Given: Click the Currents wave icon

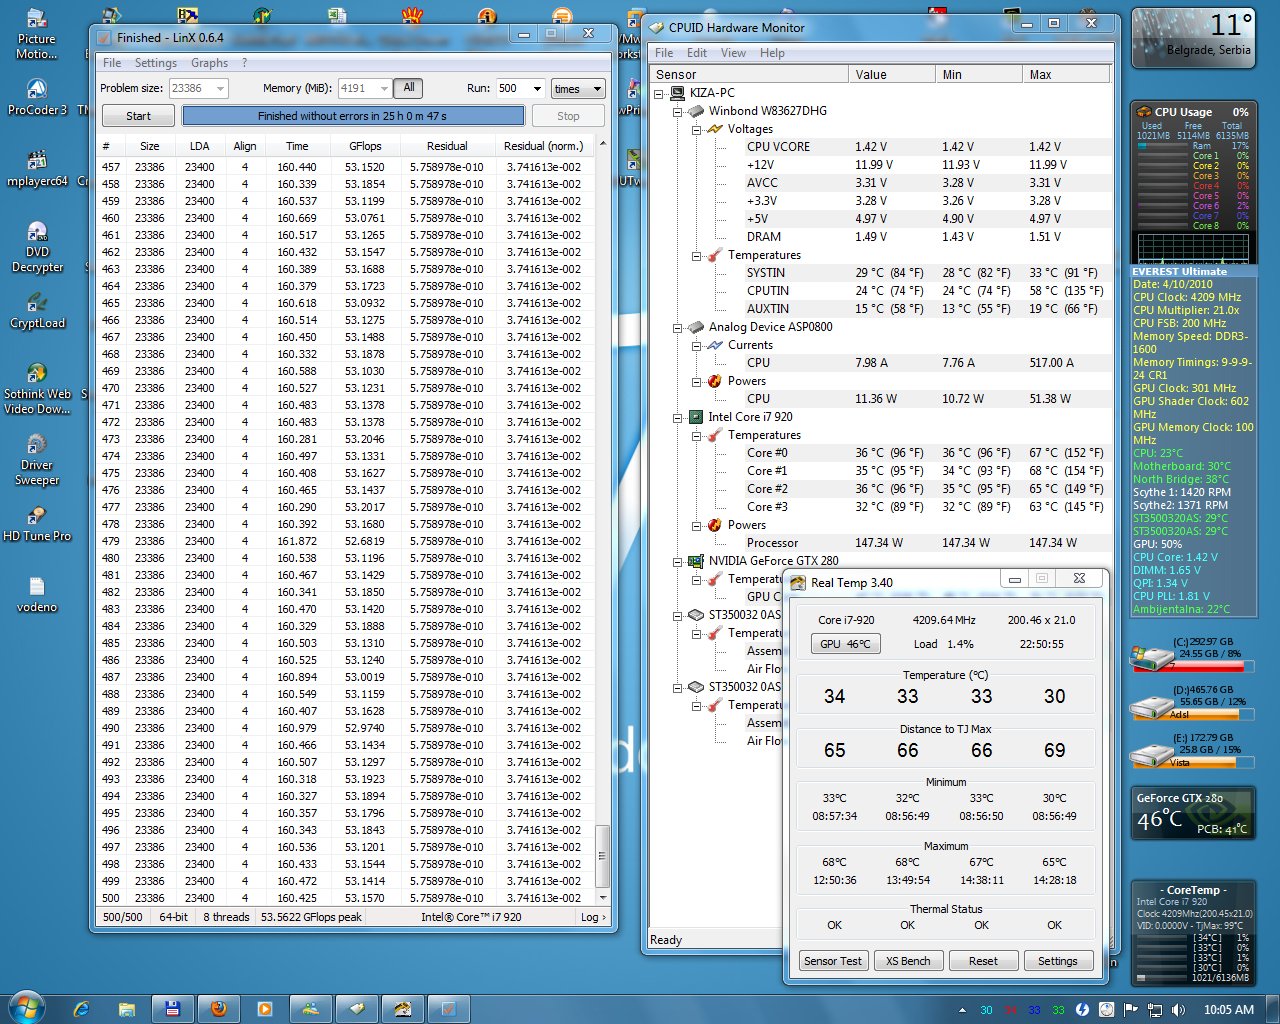Looking at the screenshot, I should tap(715, 345).
